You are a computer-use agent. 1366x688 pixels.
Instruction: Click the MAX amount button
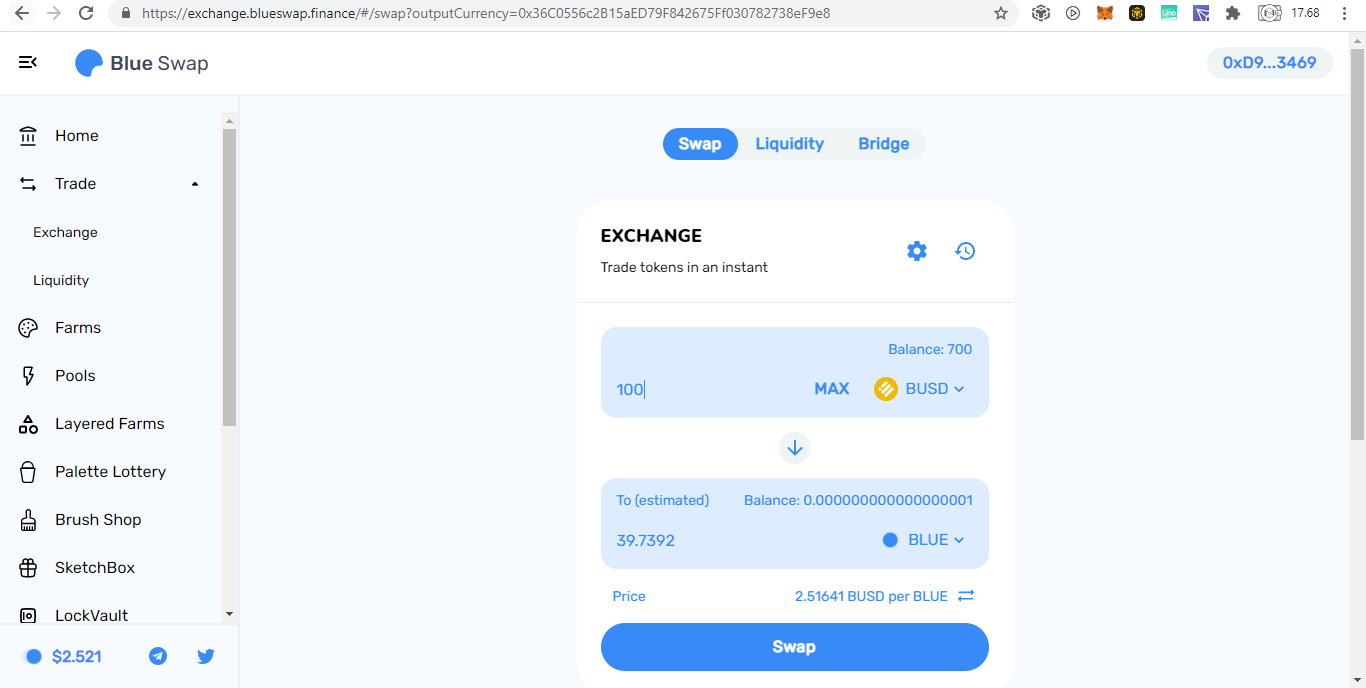pos(832,389)
